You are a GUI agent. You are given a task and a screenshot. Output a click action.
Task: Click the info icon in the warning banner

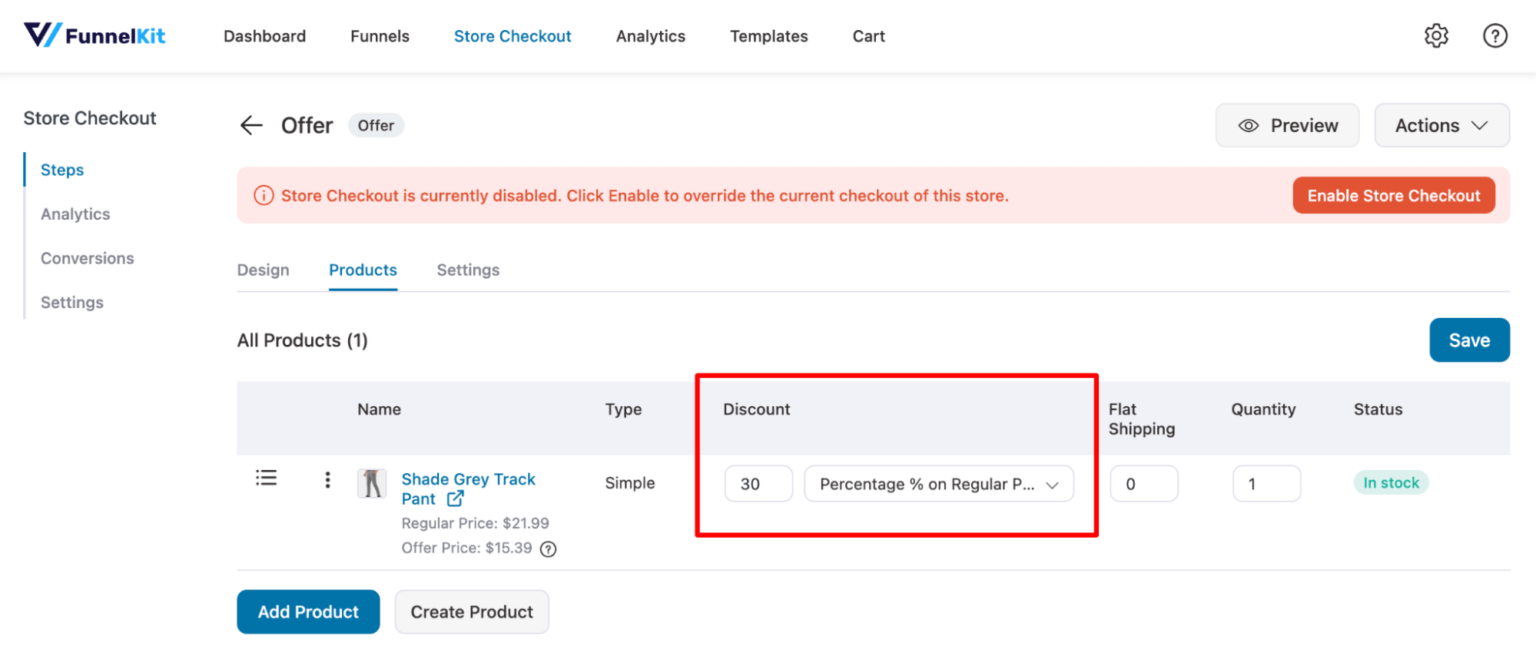(x=263, y=195)
